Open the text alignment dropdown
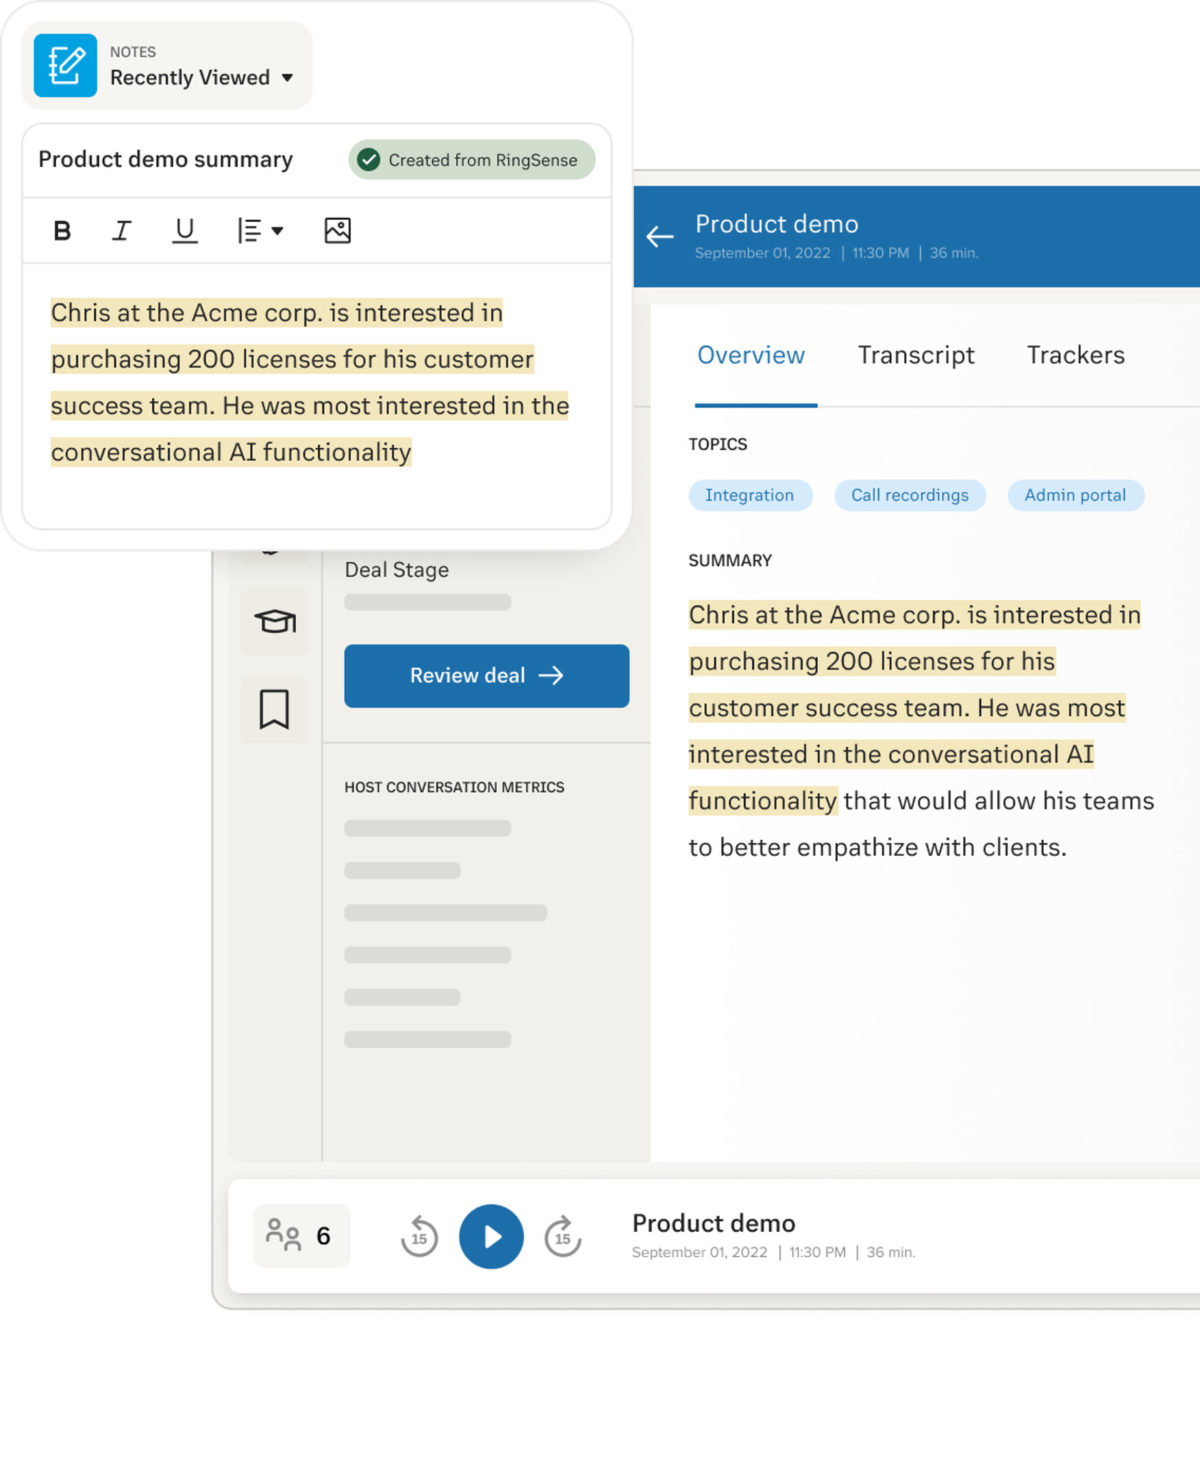 pyautogui.click(x=260, y=231)
